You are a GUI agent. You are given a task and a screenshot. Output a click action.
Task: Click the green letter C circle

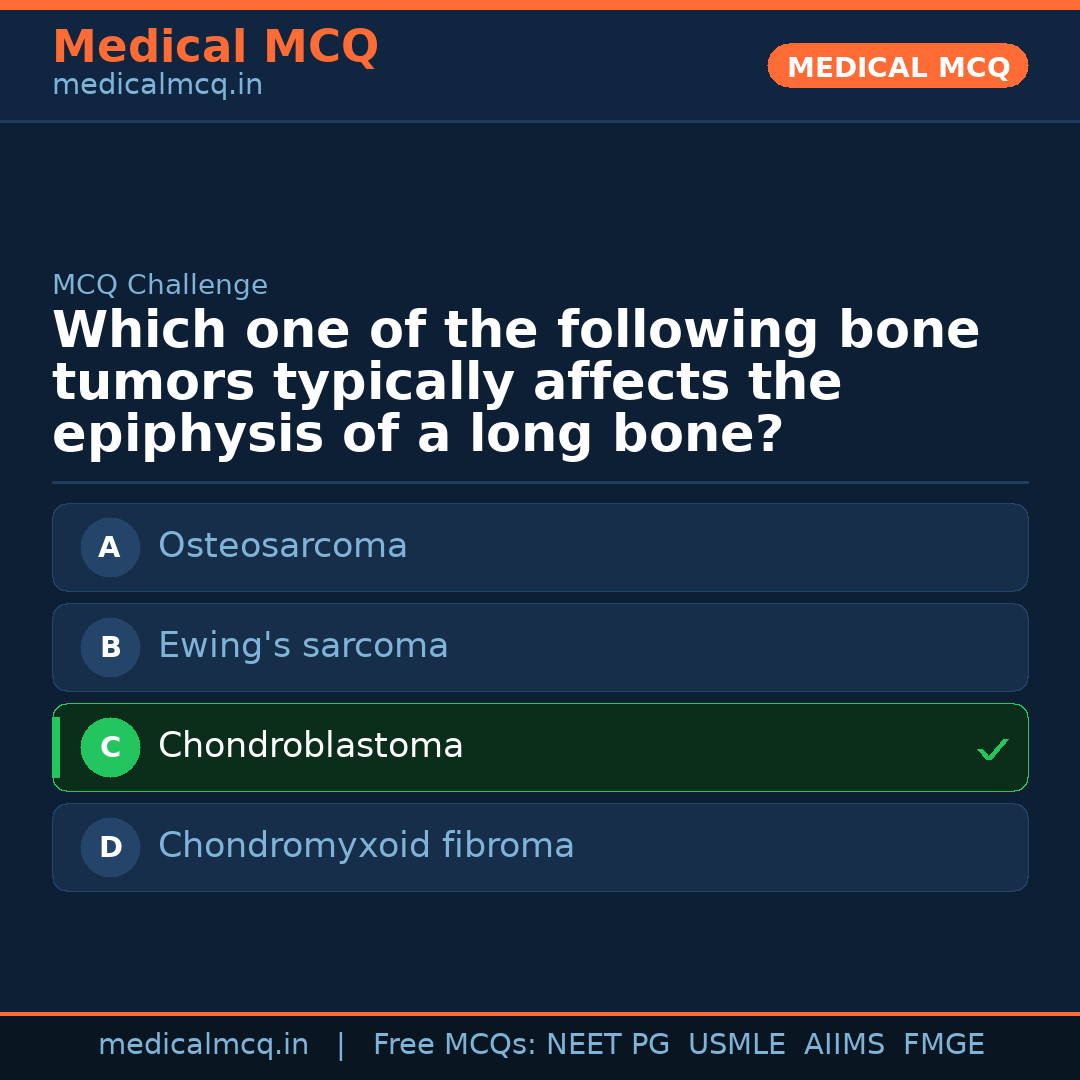(110, 747)
